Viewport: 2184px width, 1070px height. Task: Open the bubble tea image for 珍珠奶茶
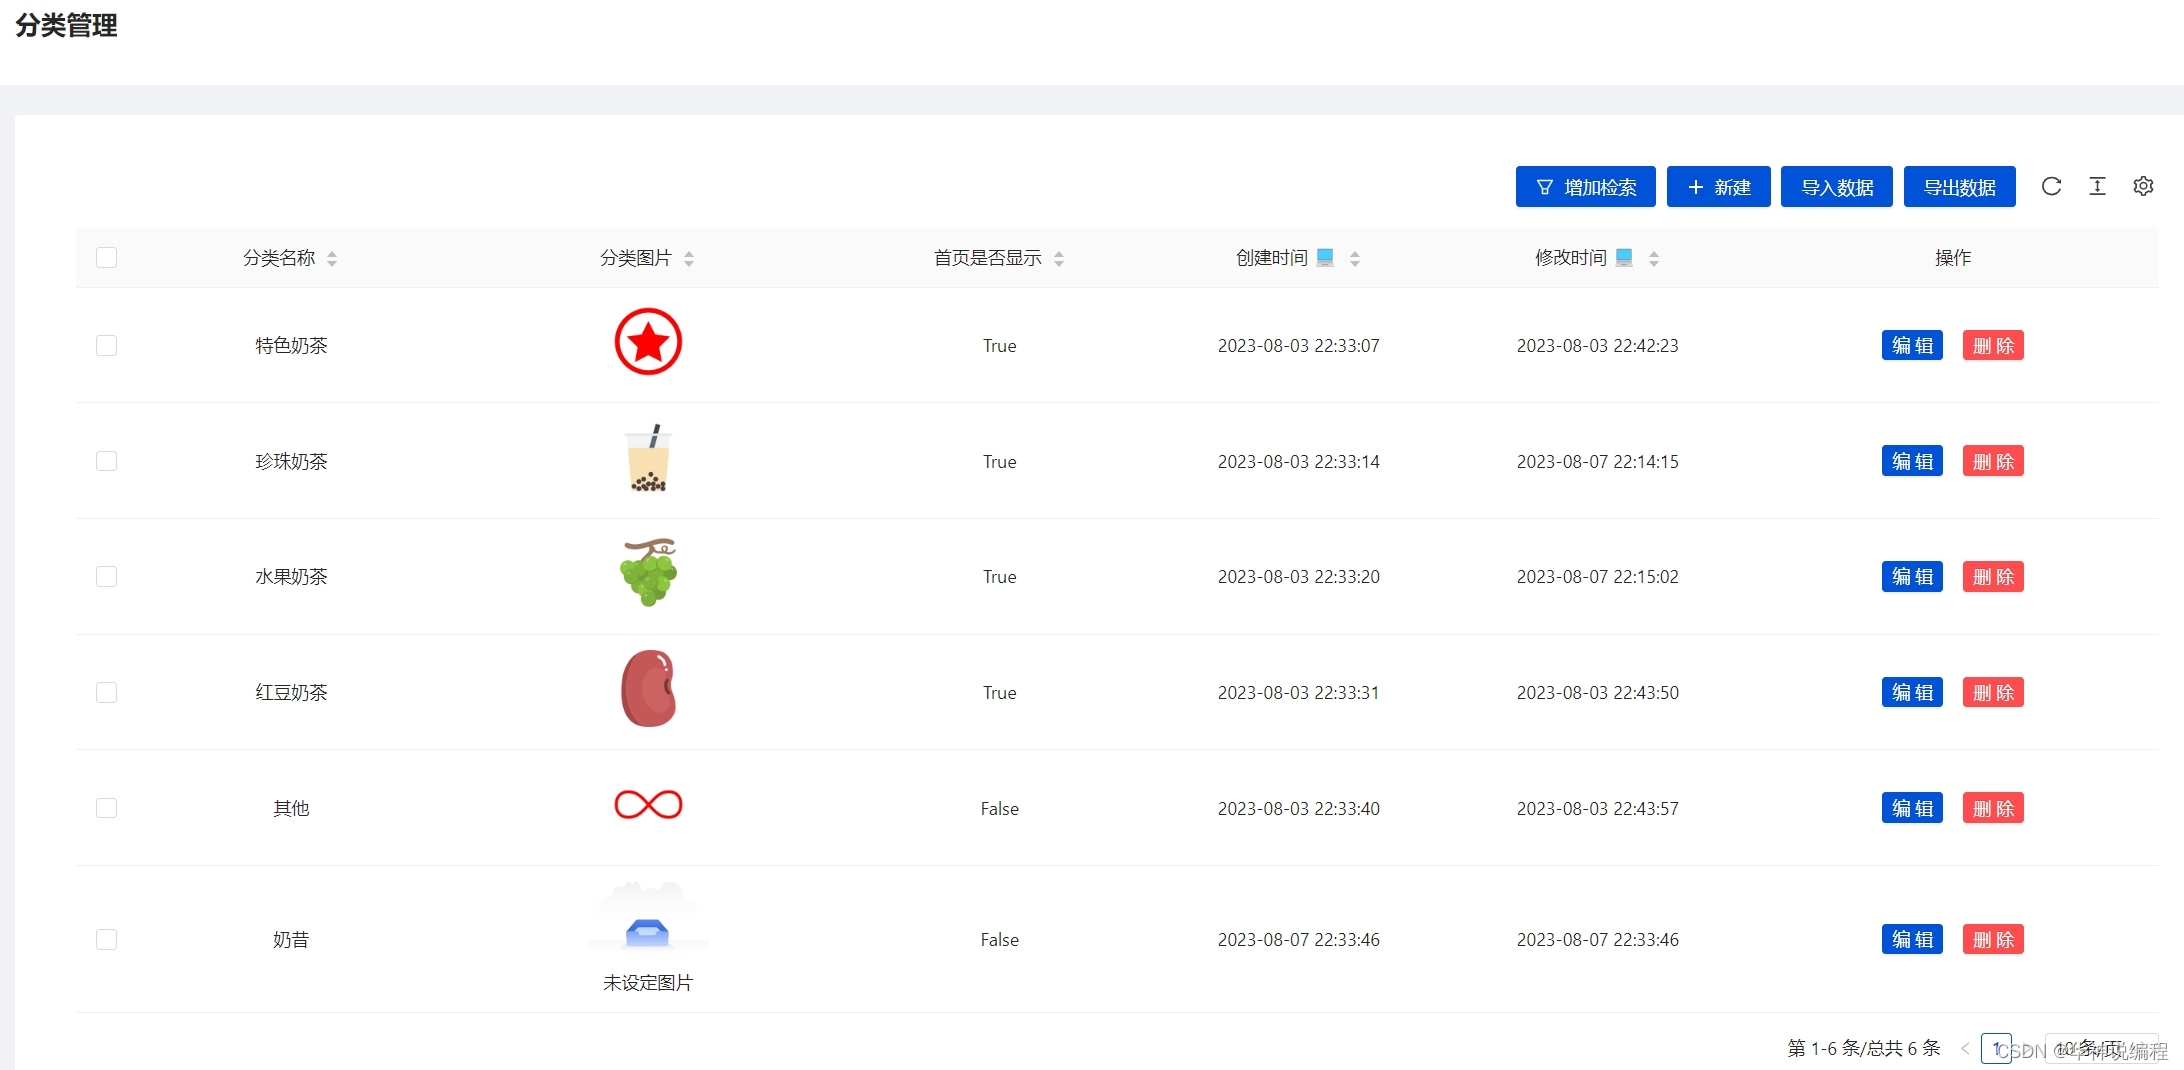[648, 458]
